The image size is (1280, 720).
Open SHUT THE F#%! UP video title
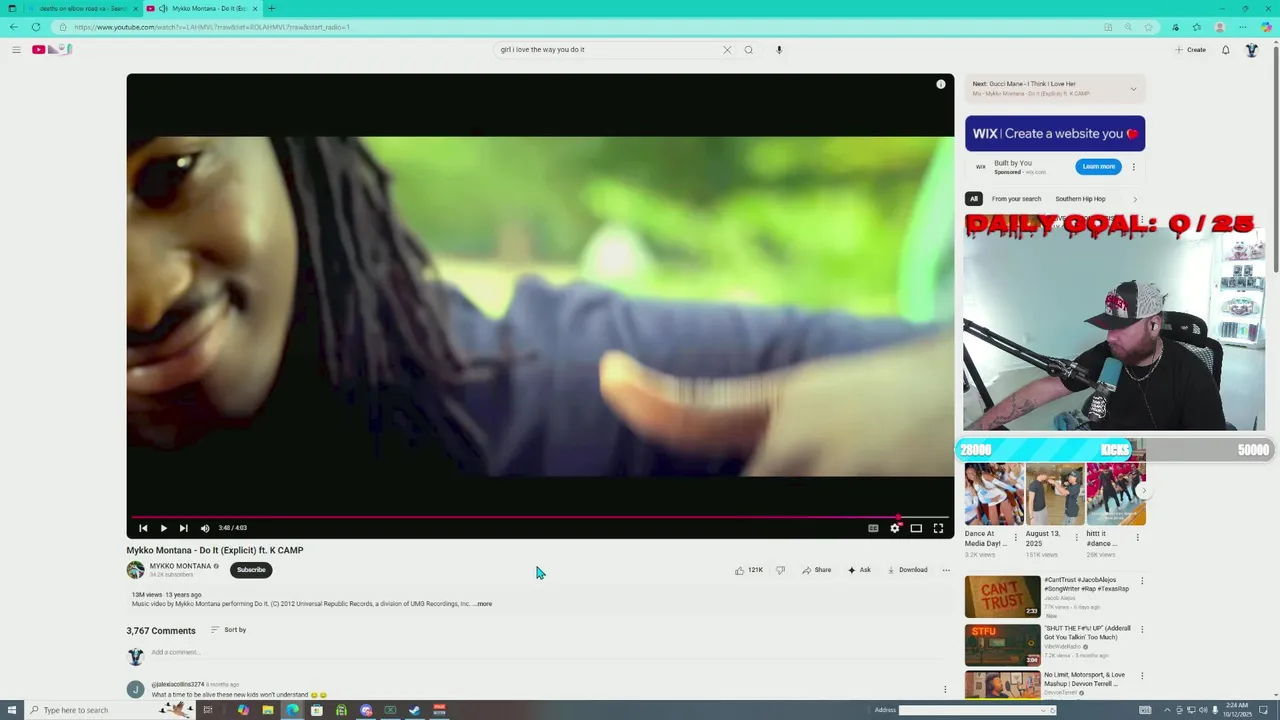1087,633
